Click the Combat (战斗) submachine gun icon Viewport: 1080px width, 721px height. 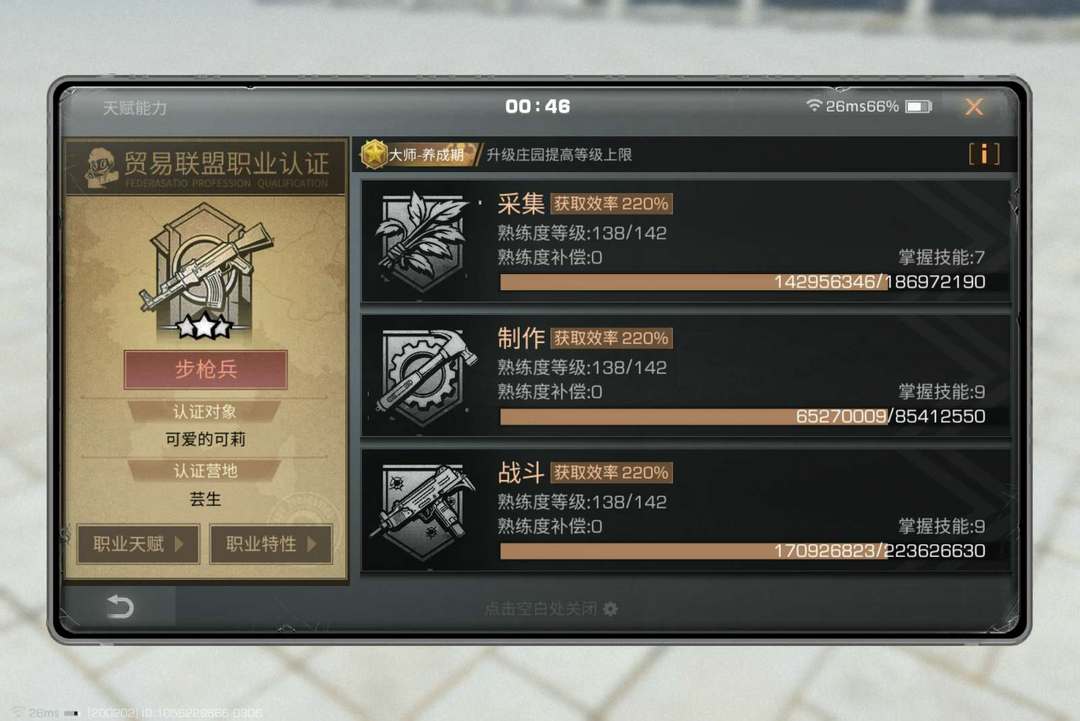click(423, 510)
